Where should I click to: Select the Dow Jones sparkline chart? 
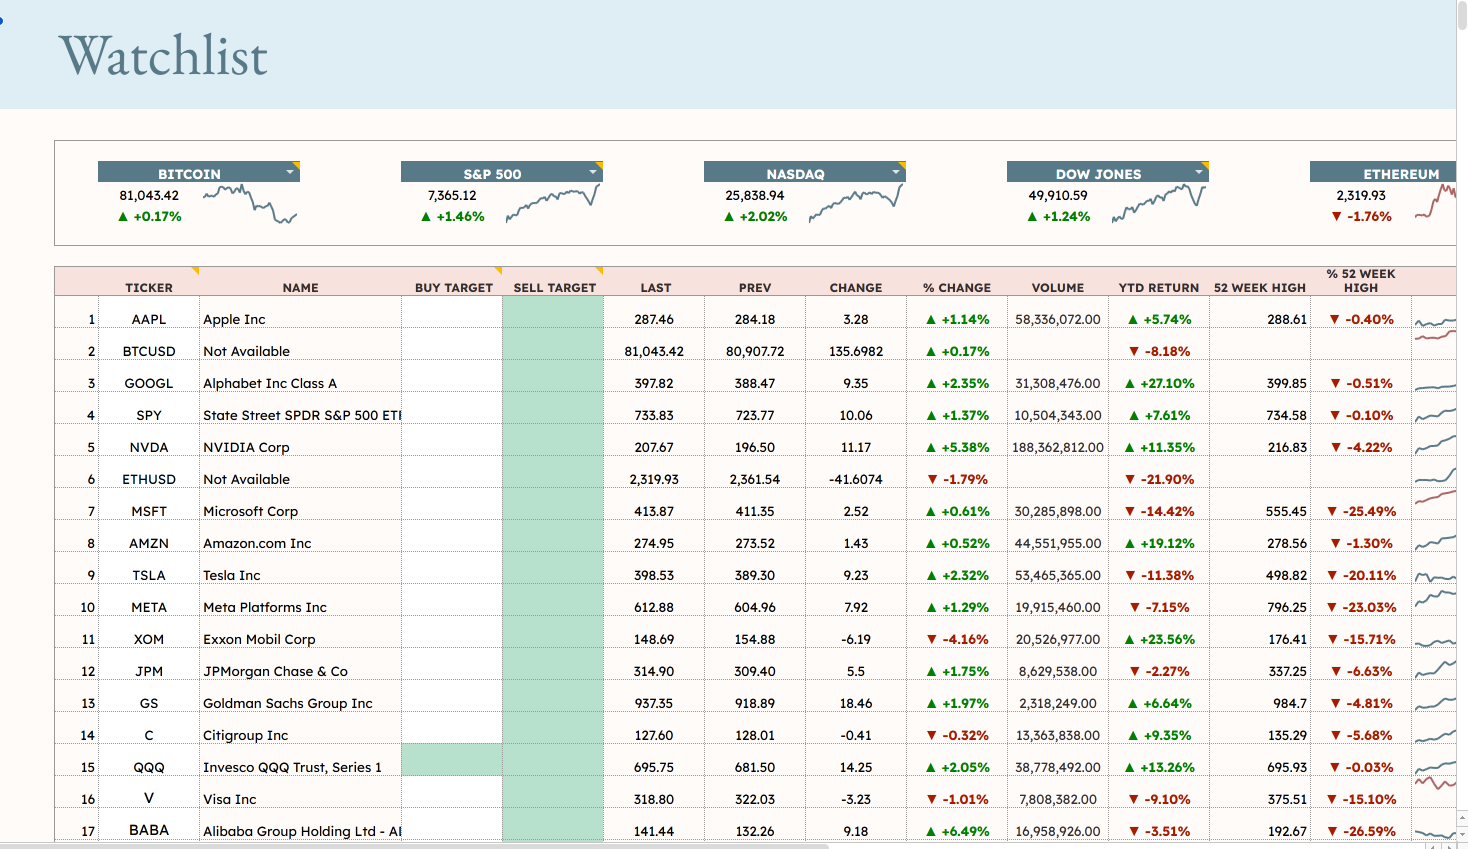pyautogui.click(x=1159, y=204)
